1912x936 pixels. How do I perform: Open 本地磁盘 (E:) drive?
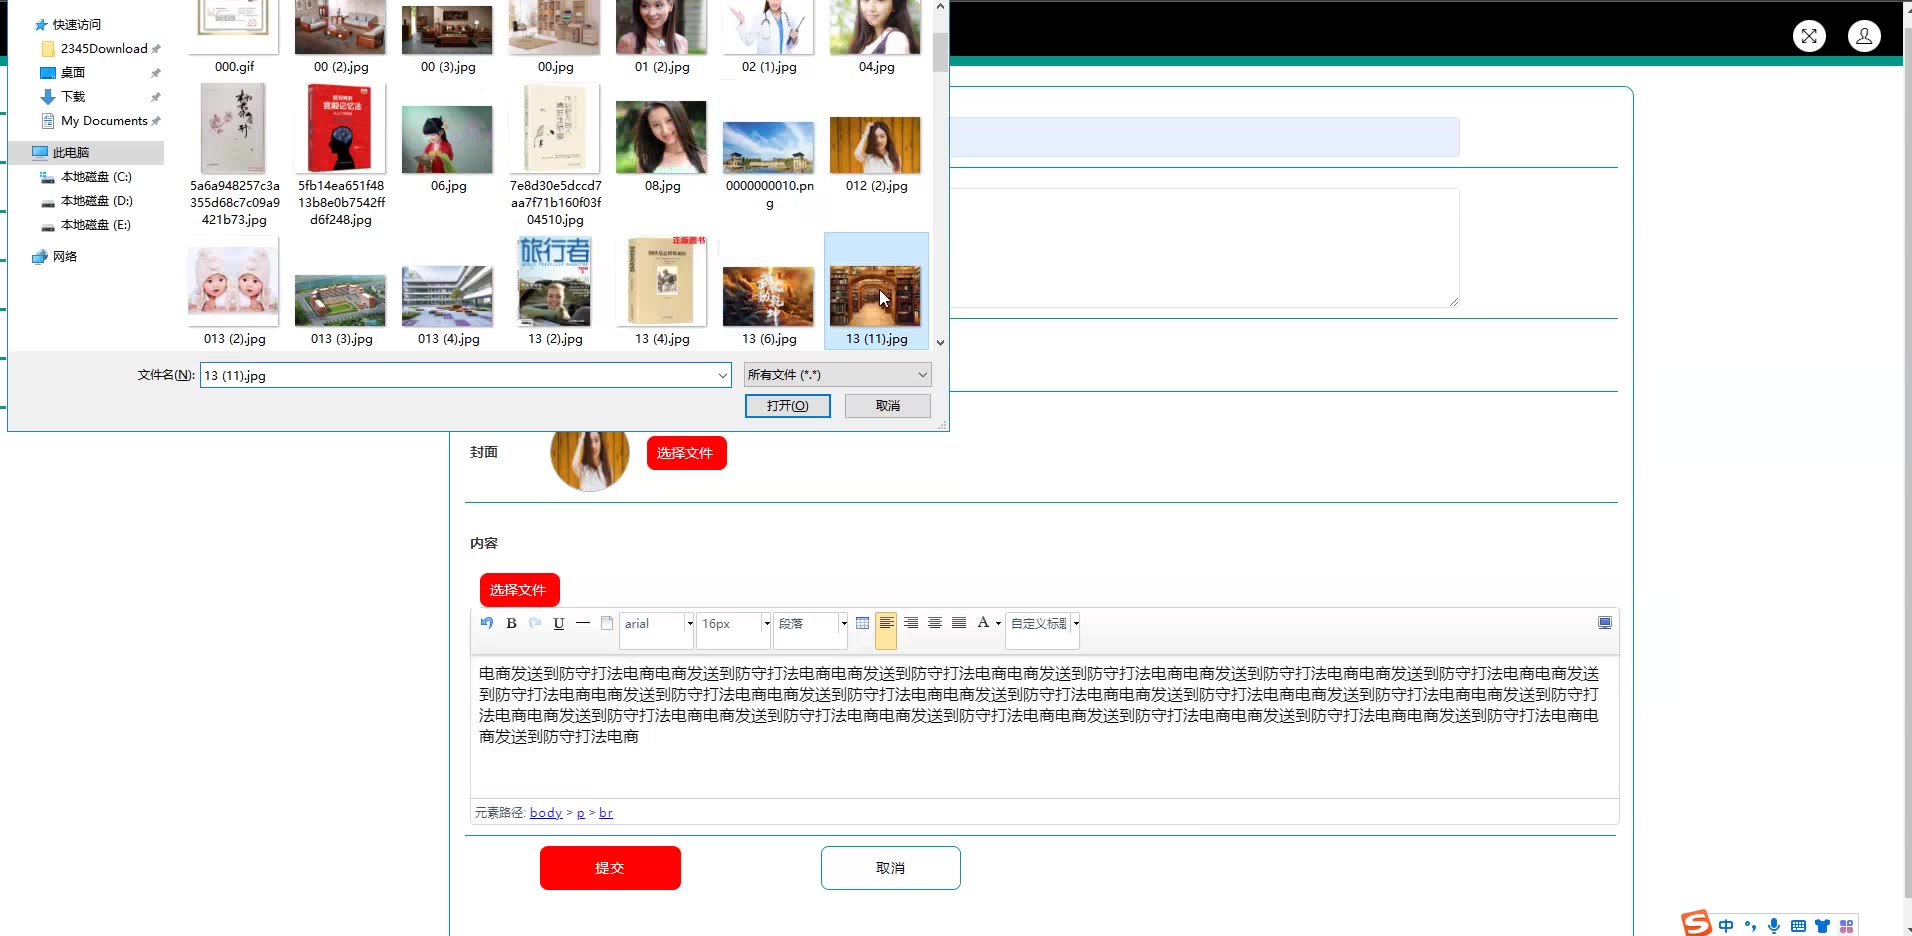click(96, 225)
